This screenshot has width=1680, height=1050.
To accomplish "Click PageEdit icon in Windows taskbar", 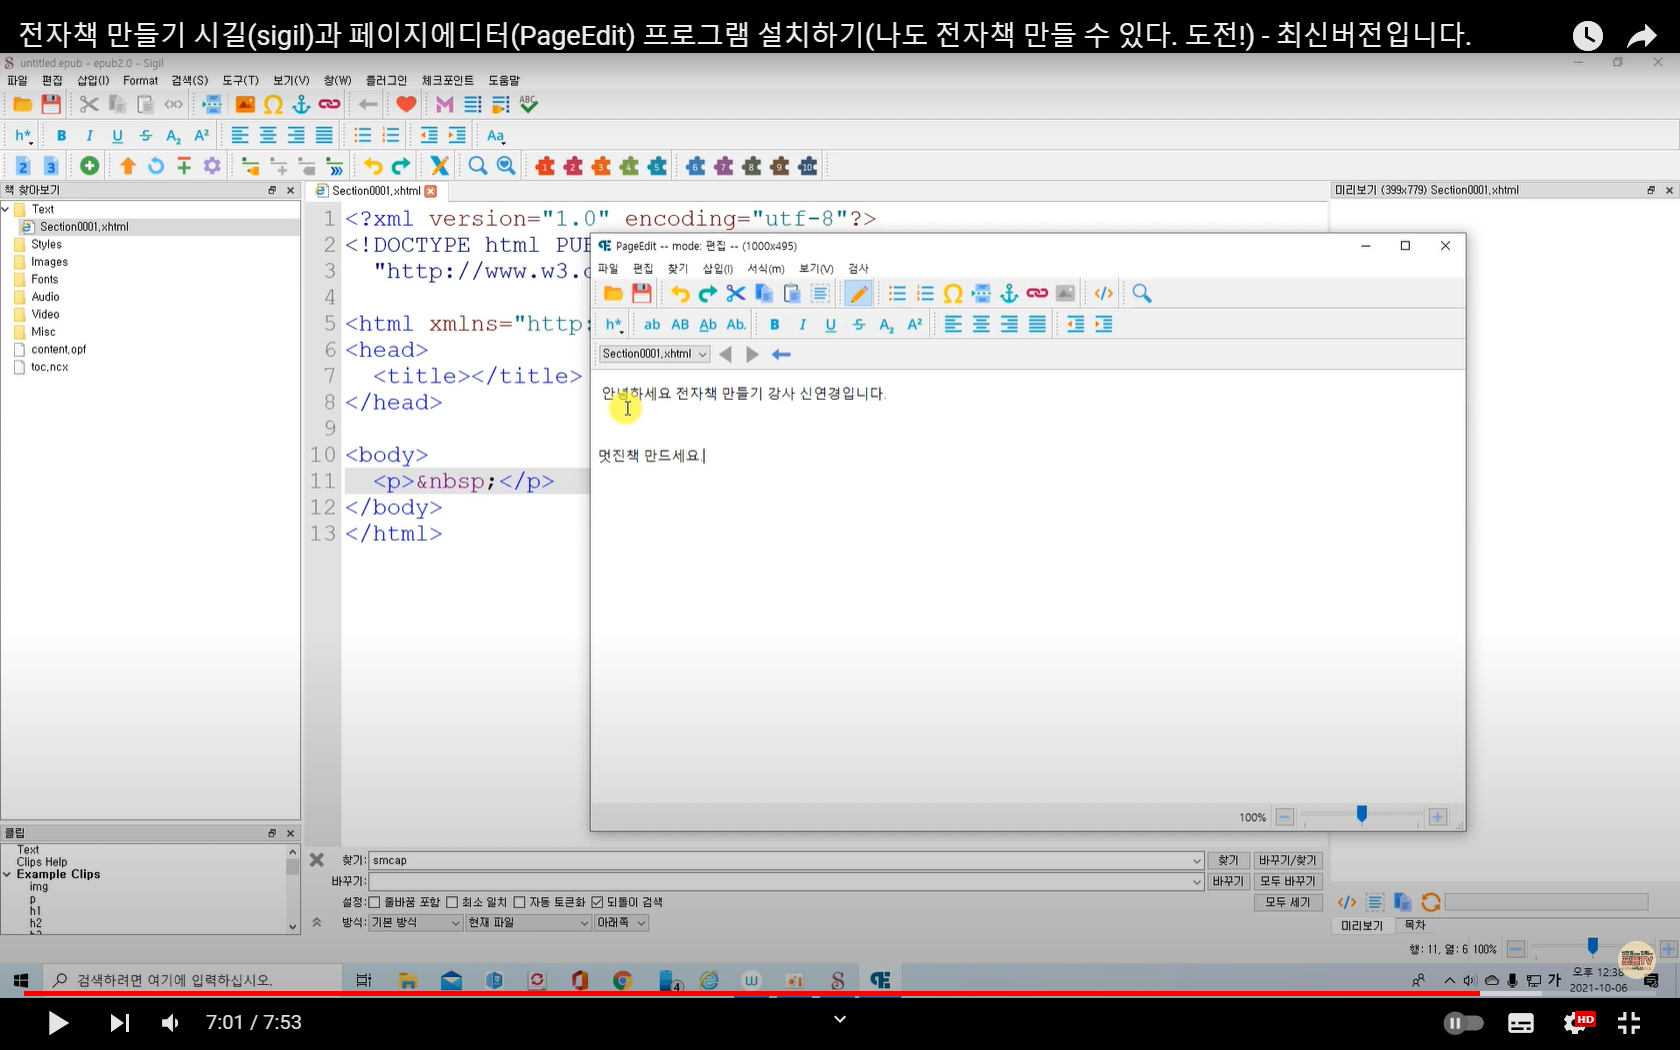I will 880,980.
